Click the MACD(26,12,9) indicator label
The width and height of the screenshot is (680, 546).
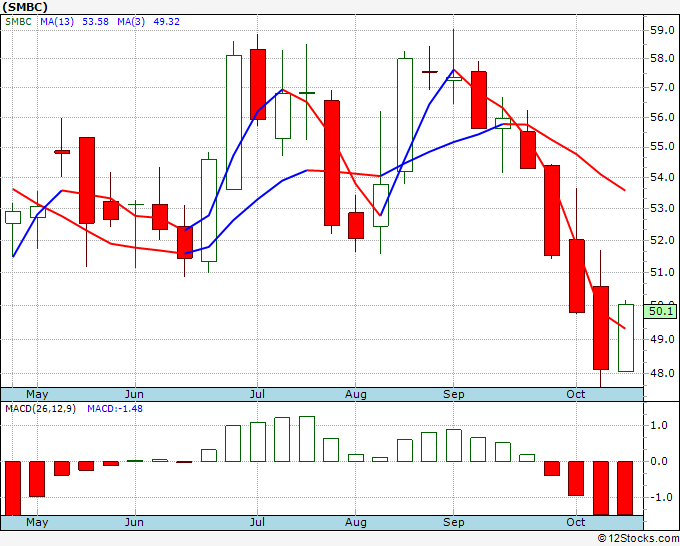point(40,409)
